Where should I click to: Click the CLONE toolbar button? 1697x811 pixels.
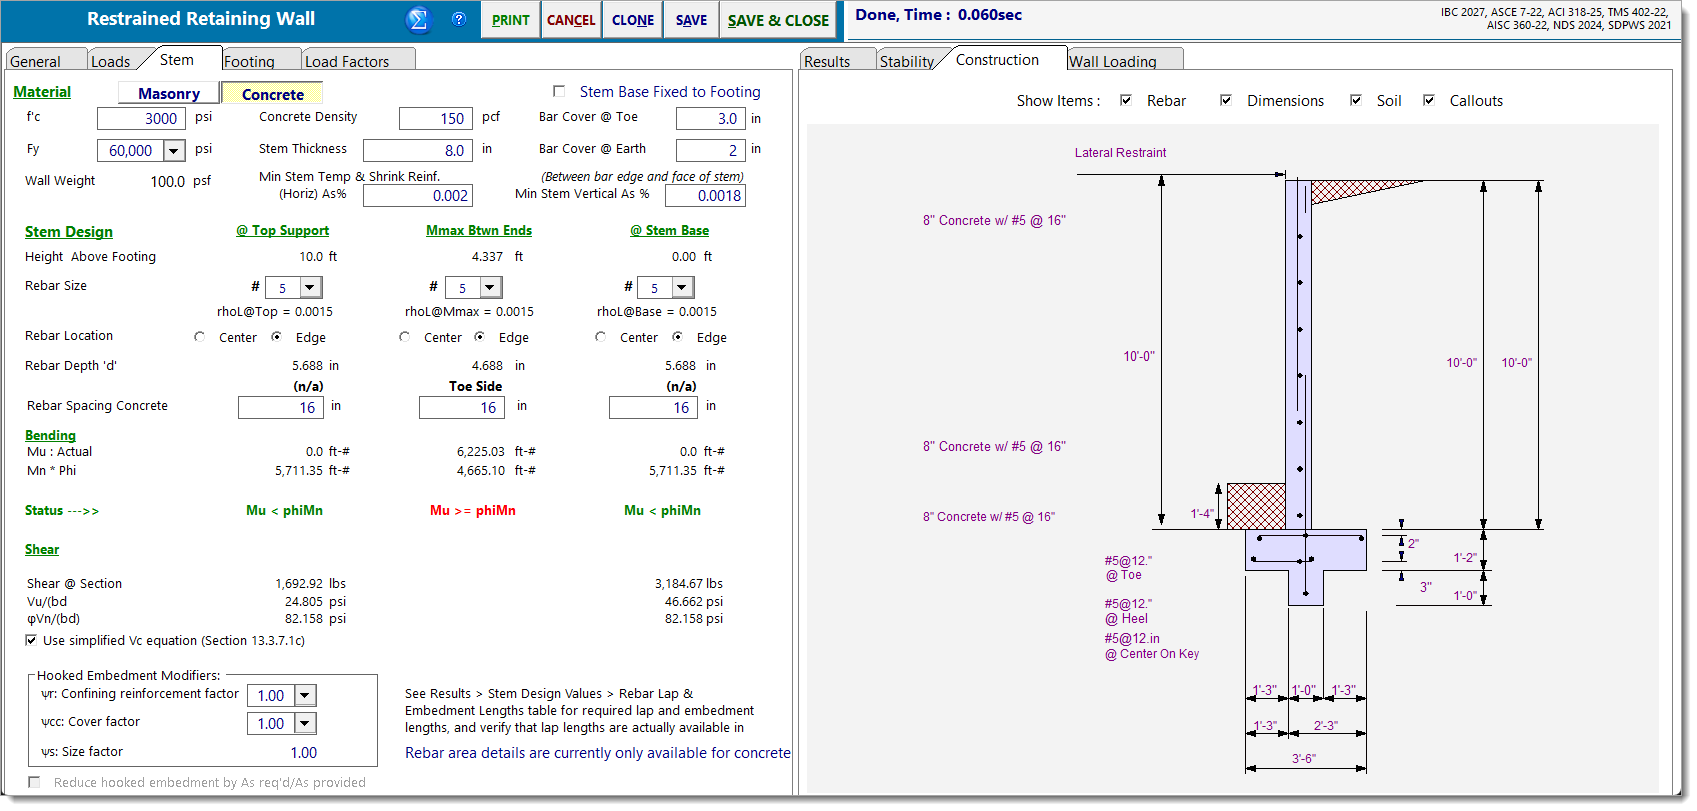point(633,20)
